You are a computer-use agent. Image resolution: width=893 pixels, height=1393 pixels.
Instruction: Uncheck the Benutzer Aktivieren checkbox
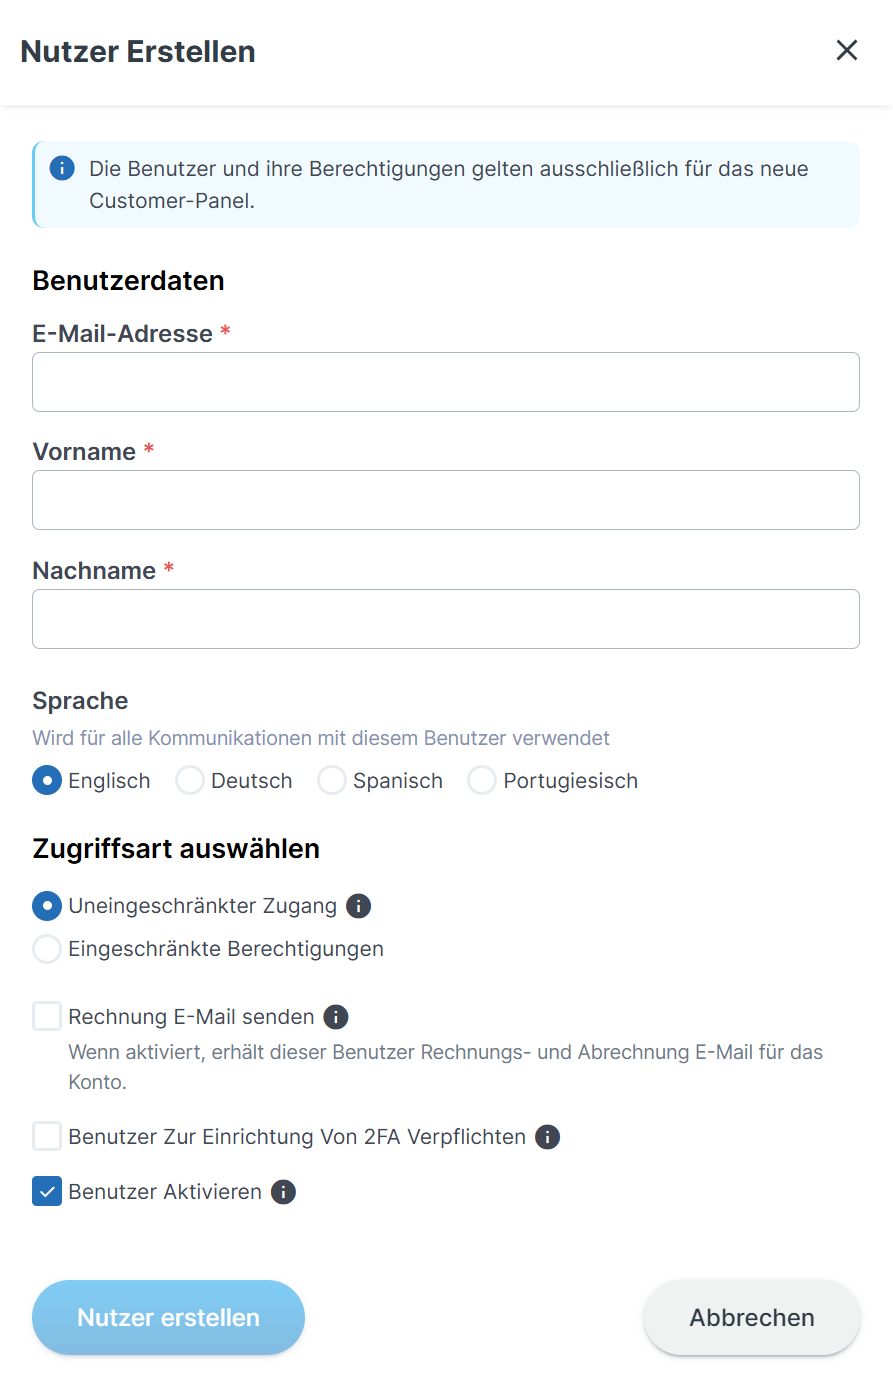pyautogui.click(x=47, y=1192)
